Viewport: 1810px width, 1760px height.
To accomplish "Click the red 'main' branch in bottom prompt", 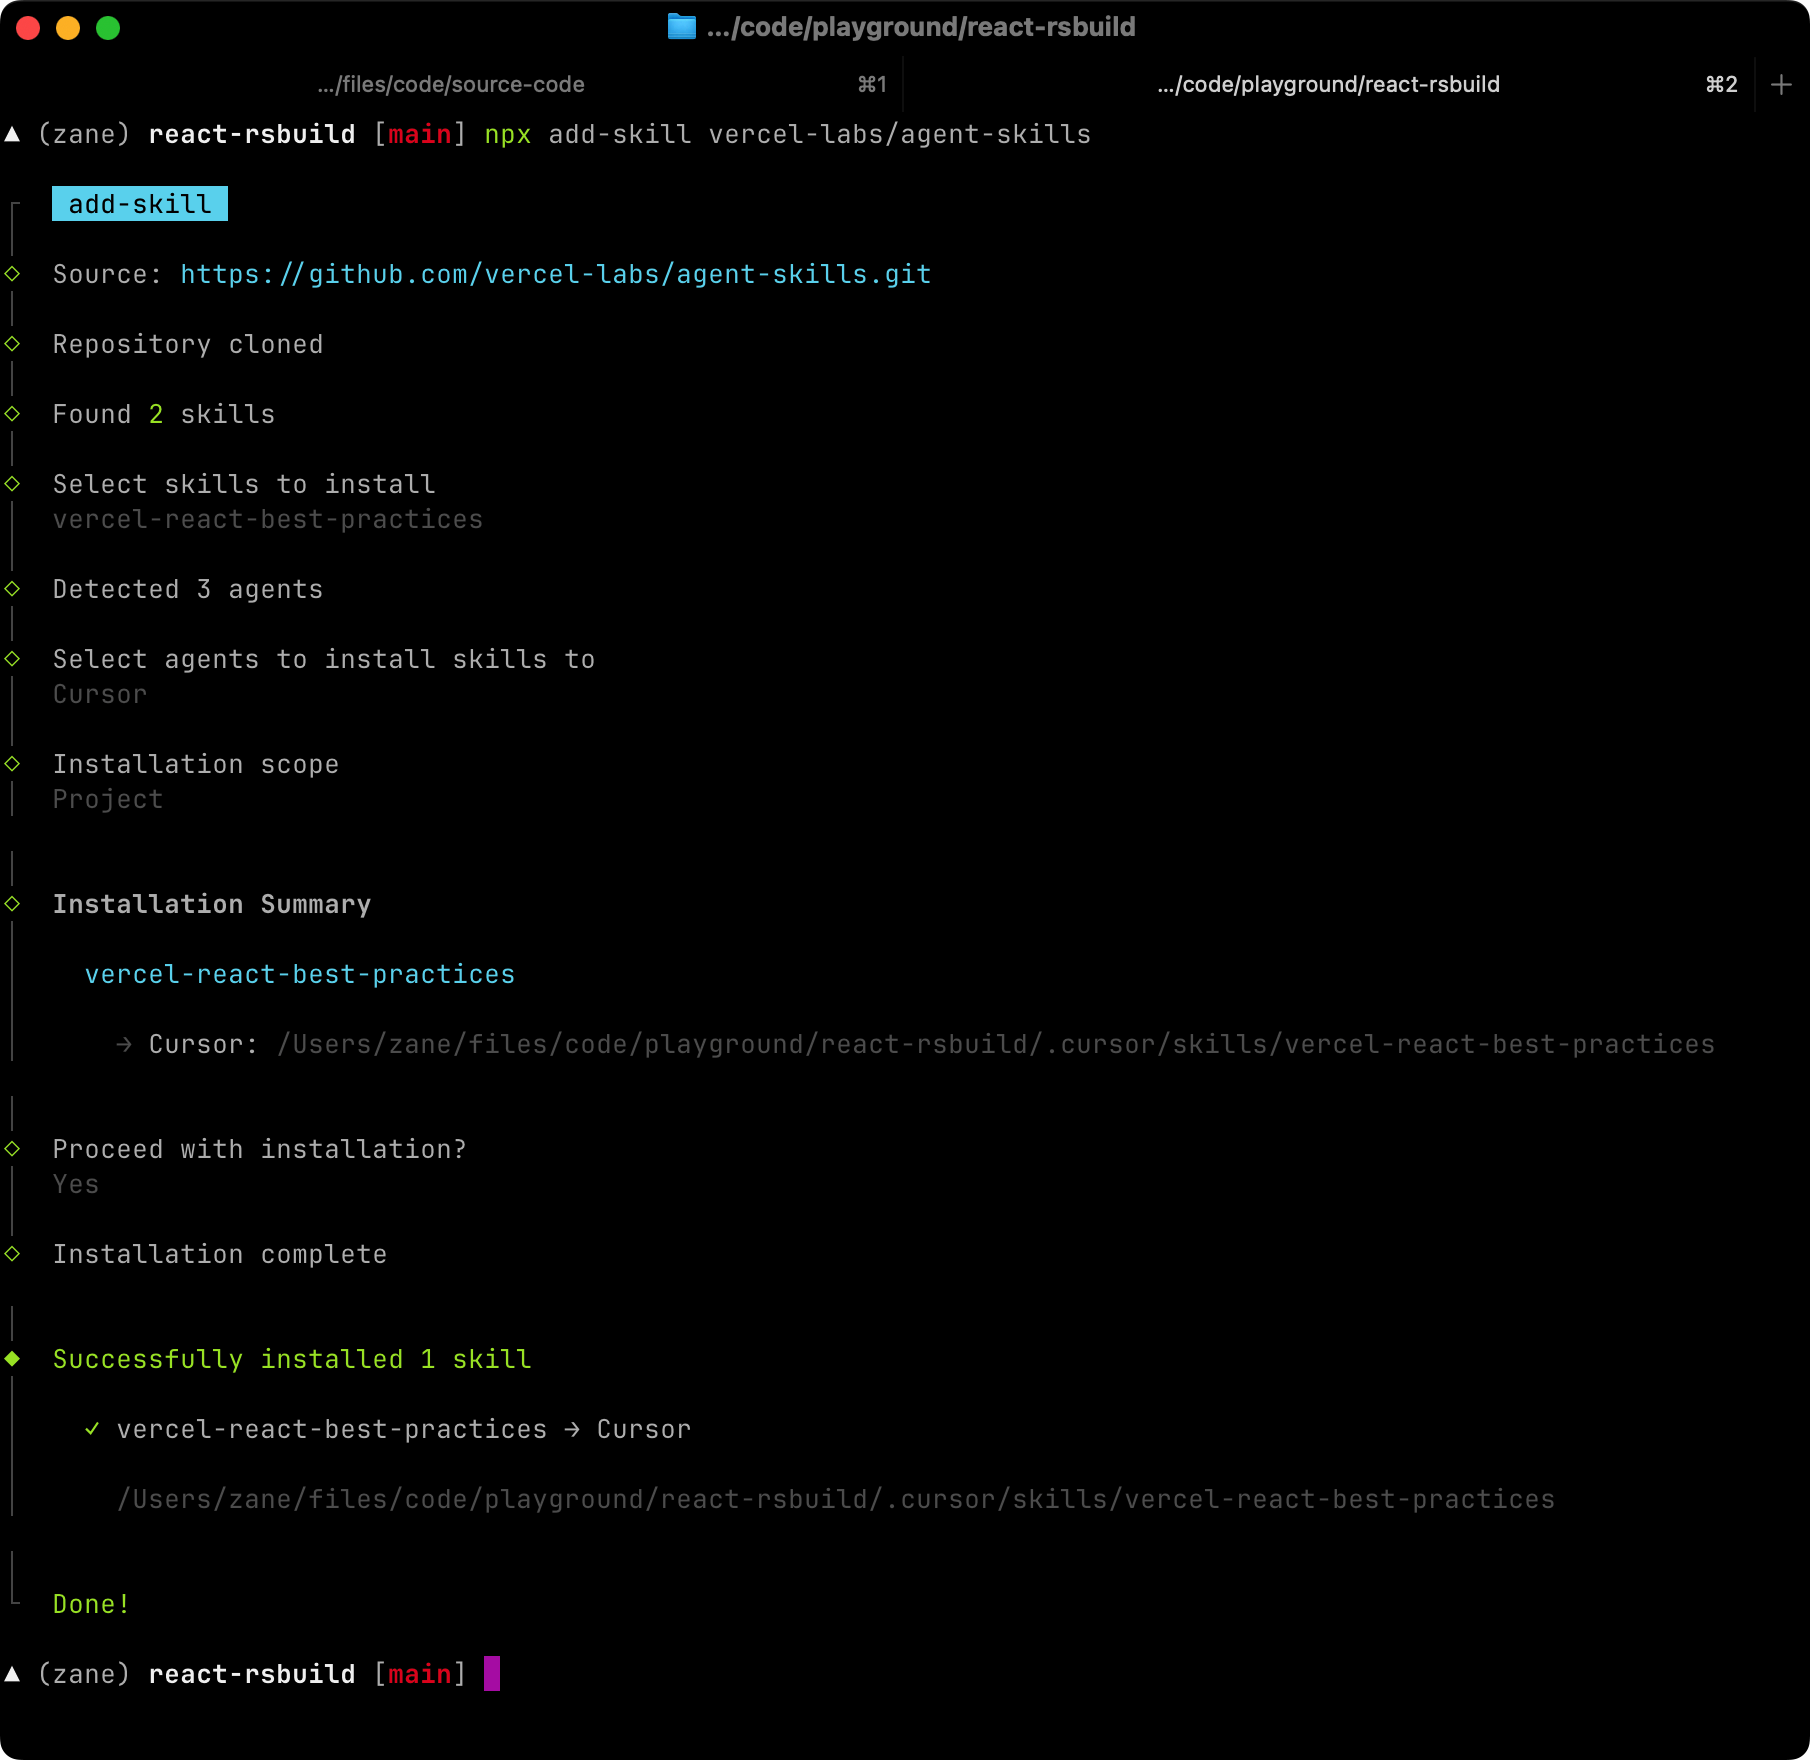I will [420, 1674].
